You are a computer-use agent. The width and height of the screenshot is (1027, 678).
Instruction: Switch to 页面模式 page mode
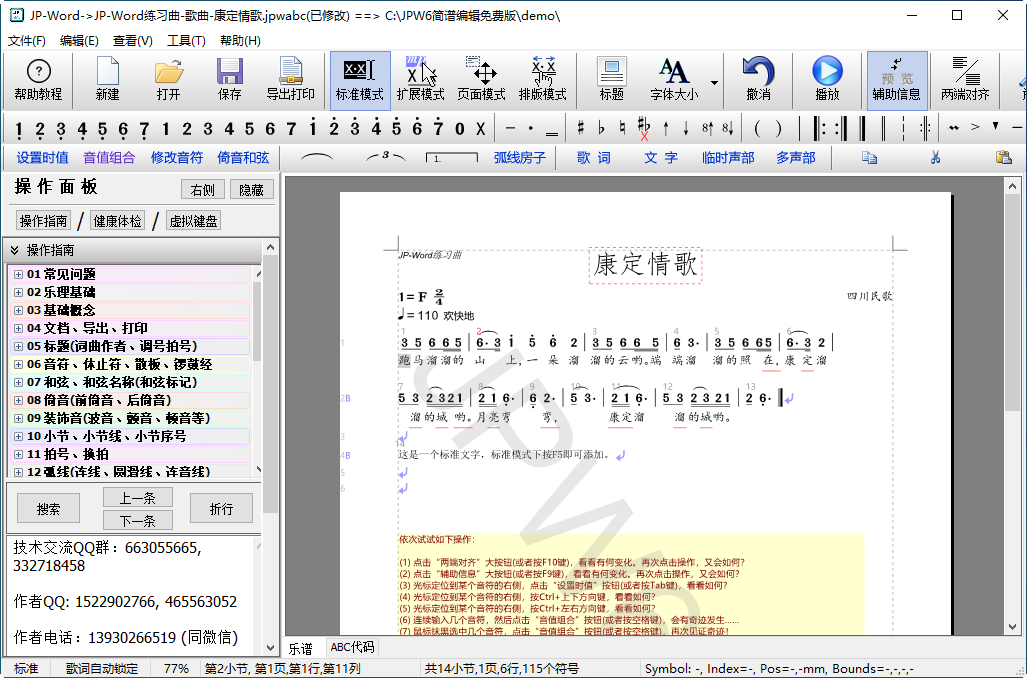[x=481, y=80]
